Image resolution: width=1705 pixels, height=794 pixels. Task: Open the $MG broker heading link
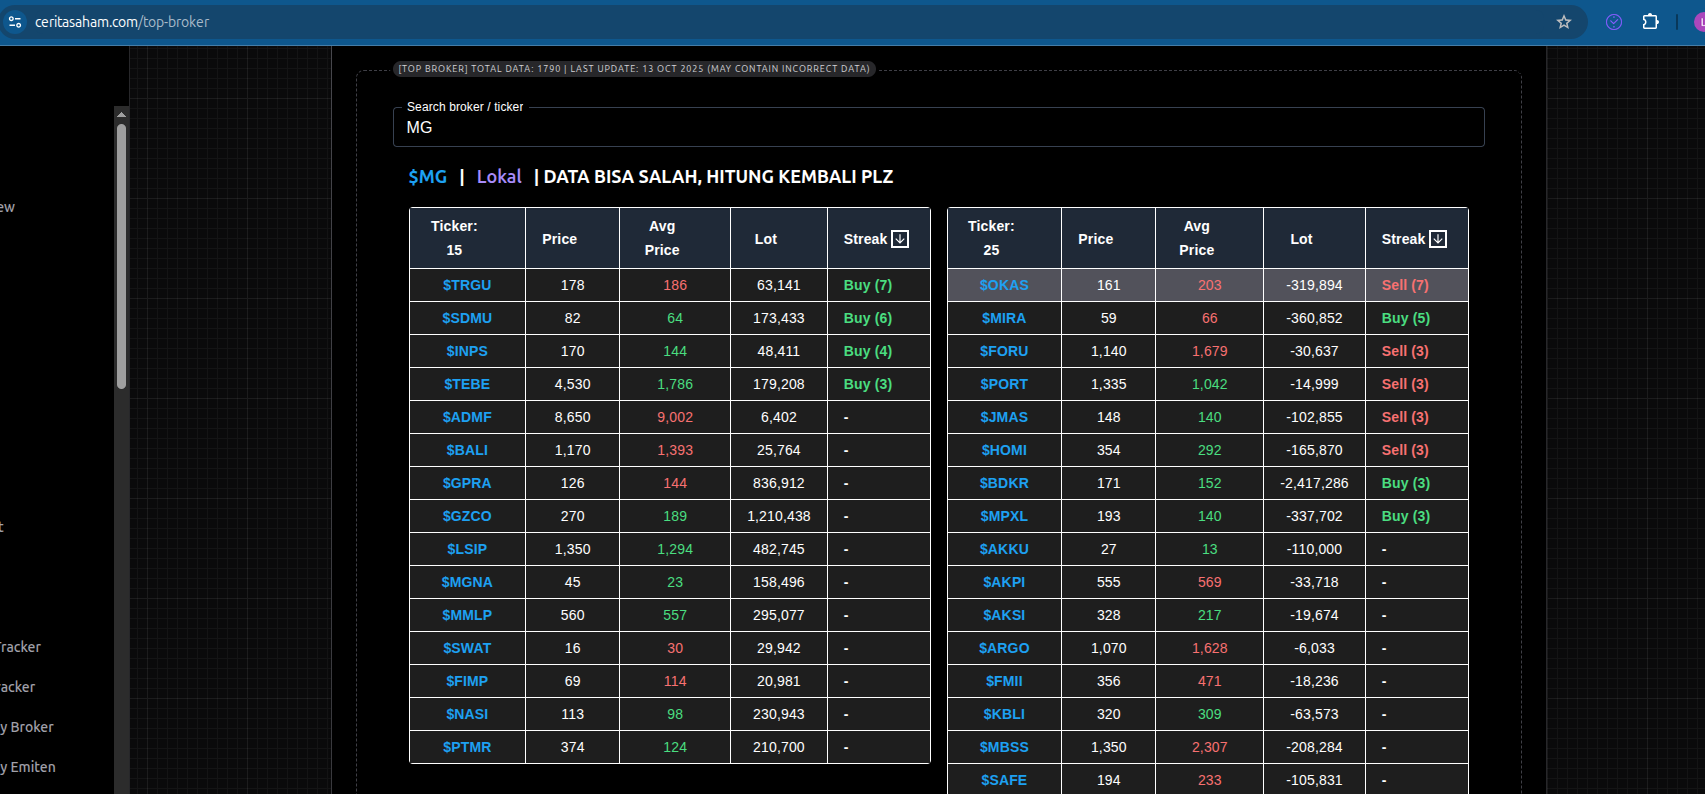(427, 177)
